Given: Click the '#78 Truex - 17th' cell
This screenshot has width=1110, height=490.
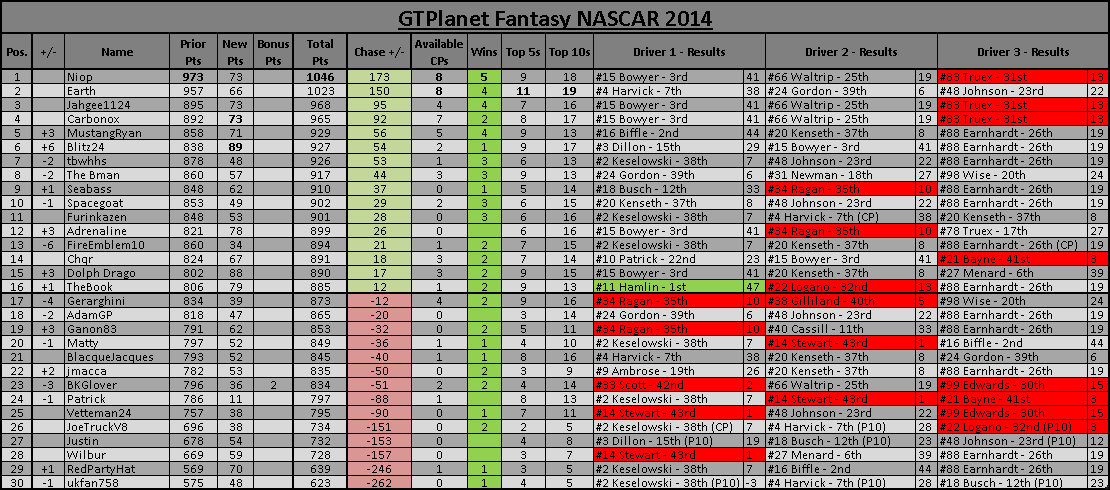Looking at the screenshot, I should pos(1012,230).
